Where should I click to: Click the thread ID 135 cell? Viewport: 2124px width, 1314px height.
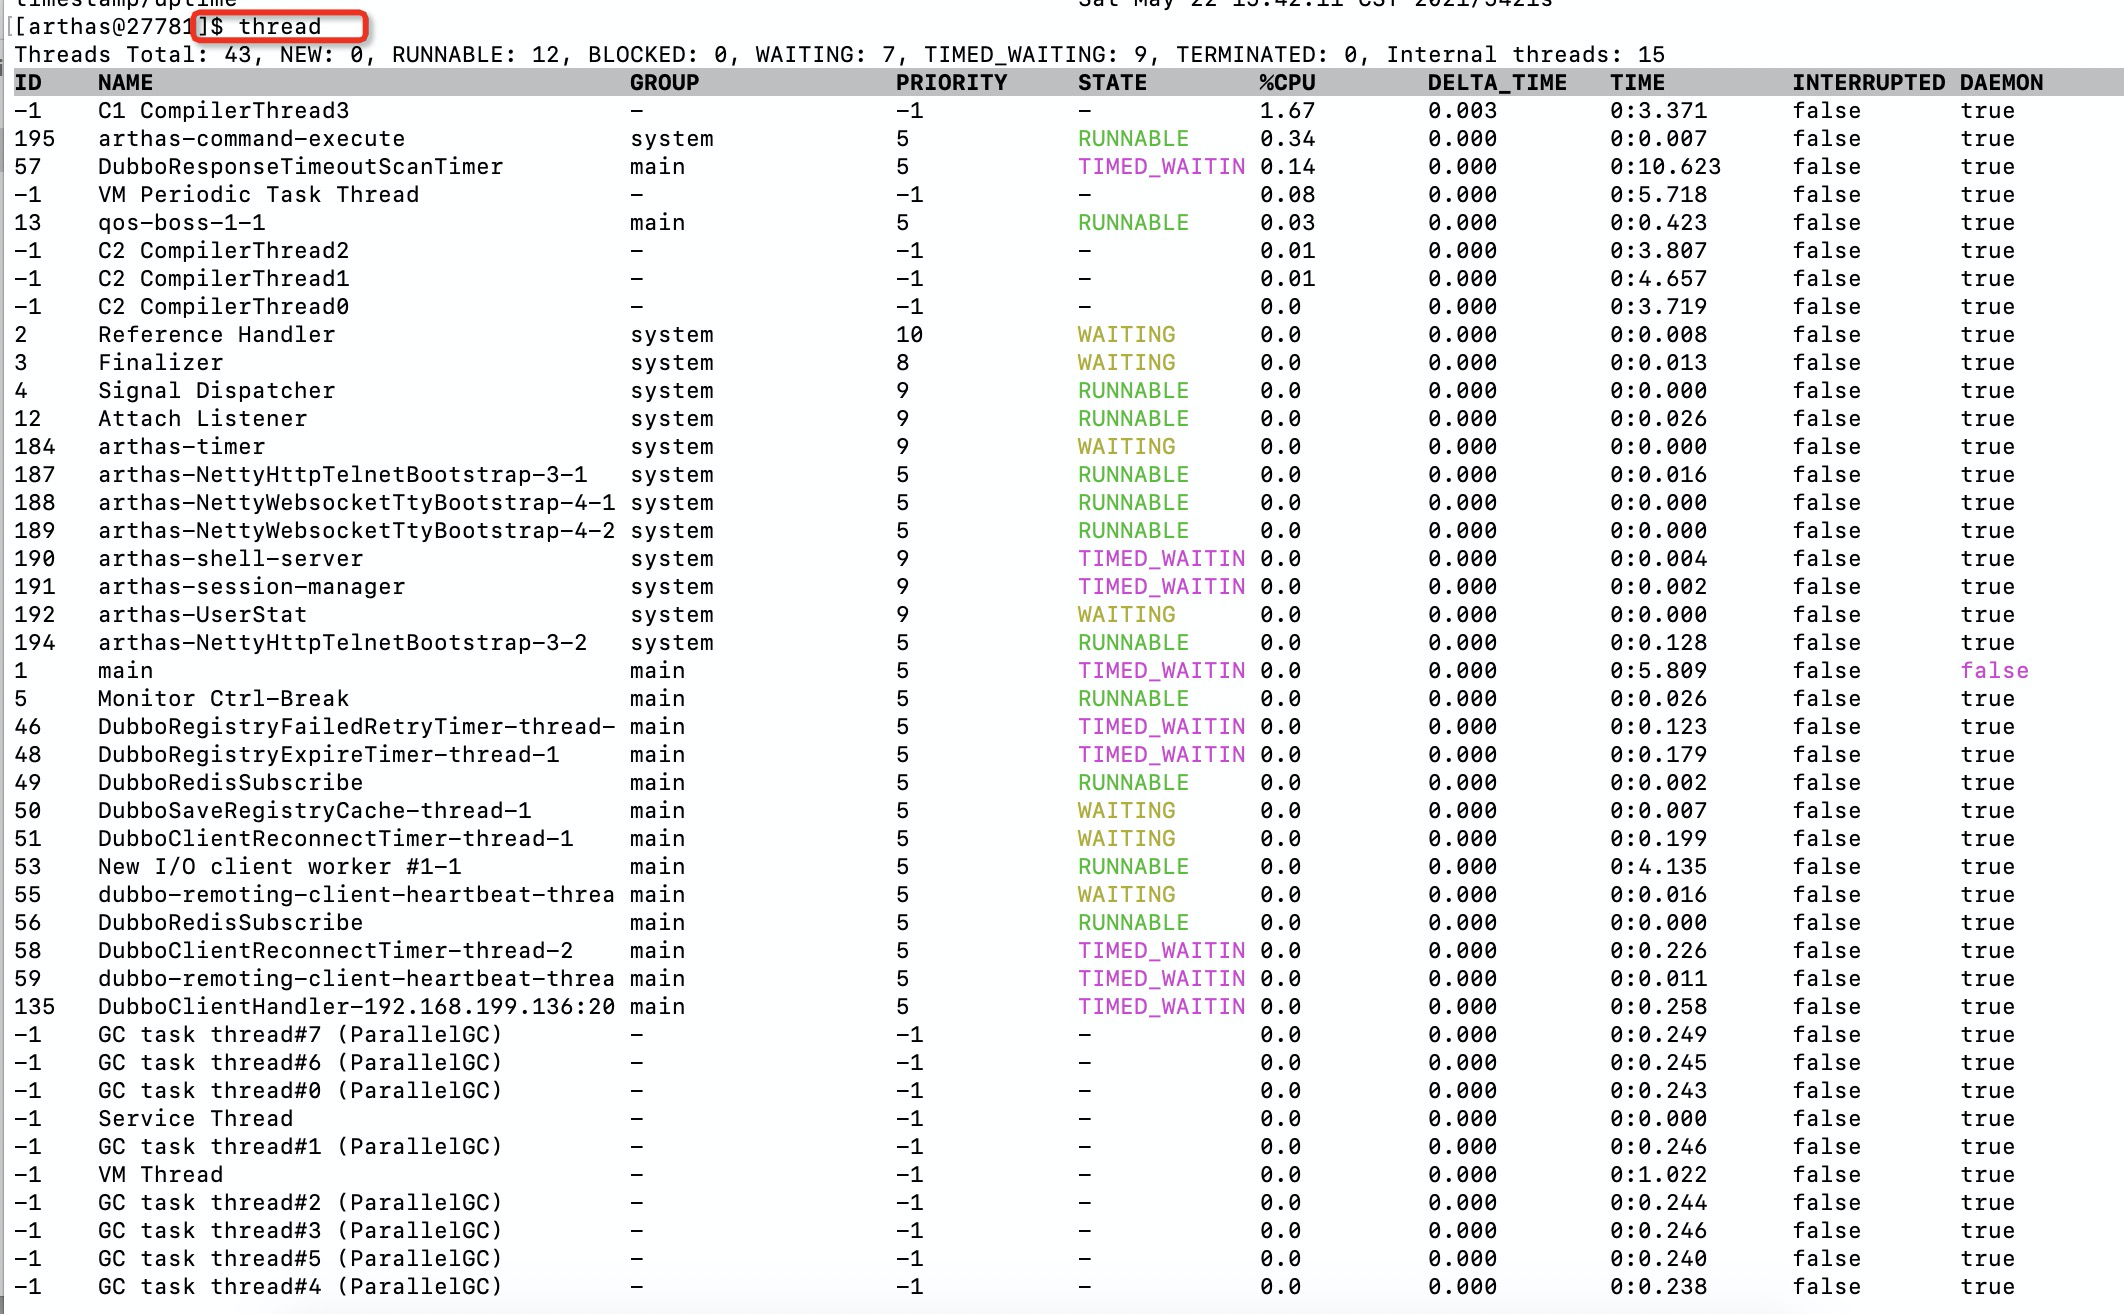click(x=35, y=1006)
